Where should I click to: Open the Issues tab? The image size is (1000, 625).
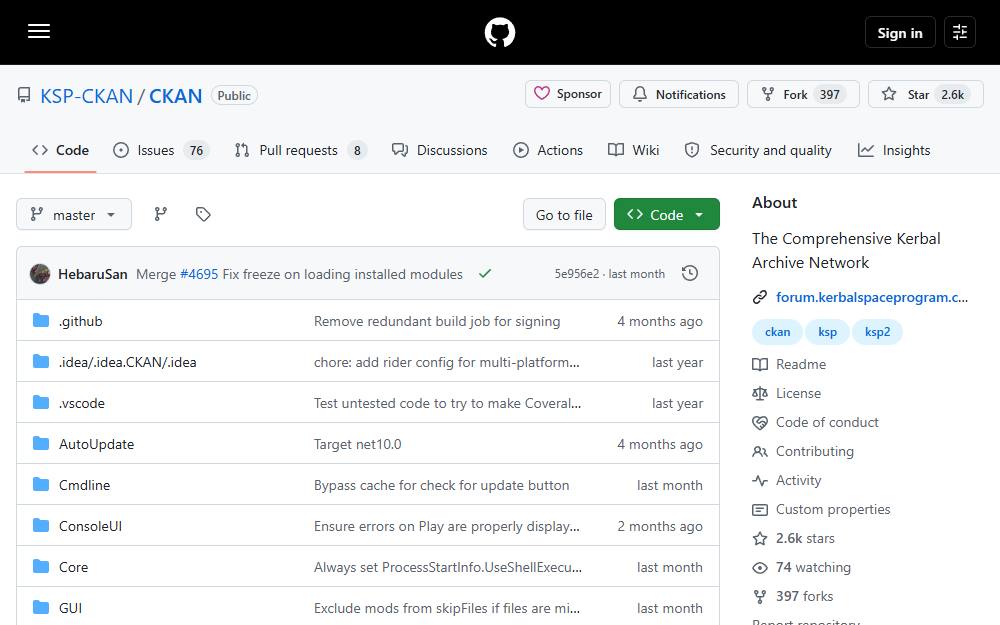point(161,150)
